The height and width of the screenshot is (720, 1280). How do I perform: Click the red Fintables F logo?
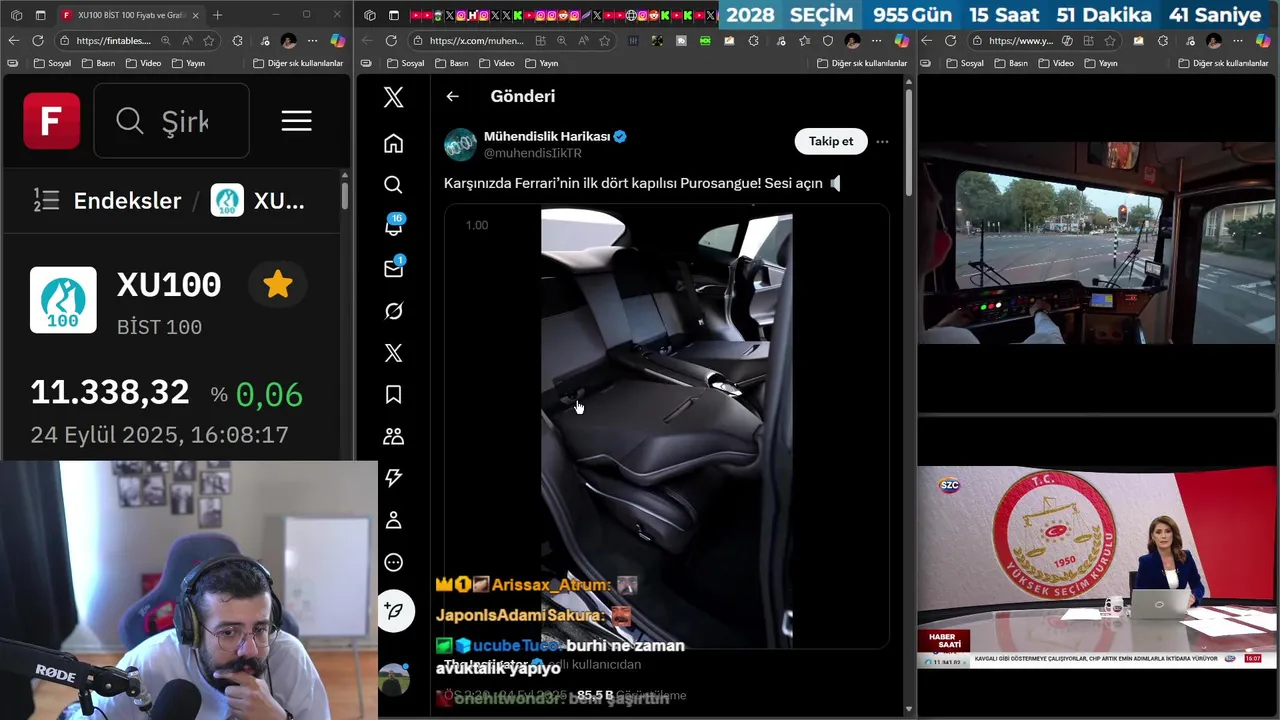(x=52, y=121)
